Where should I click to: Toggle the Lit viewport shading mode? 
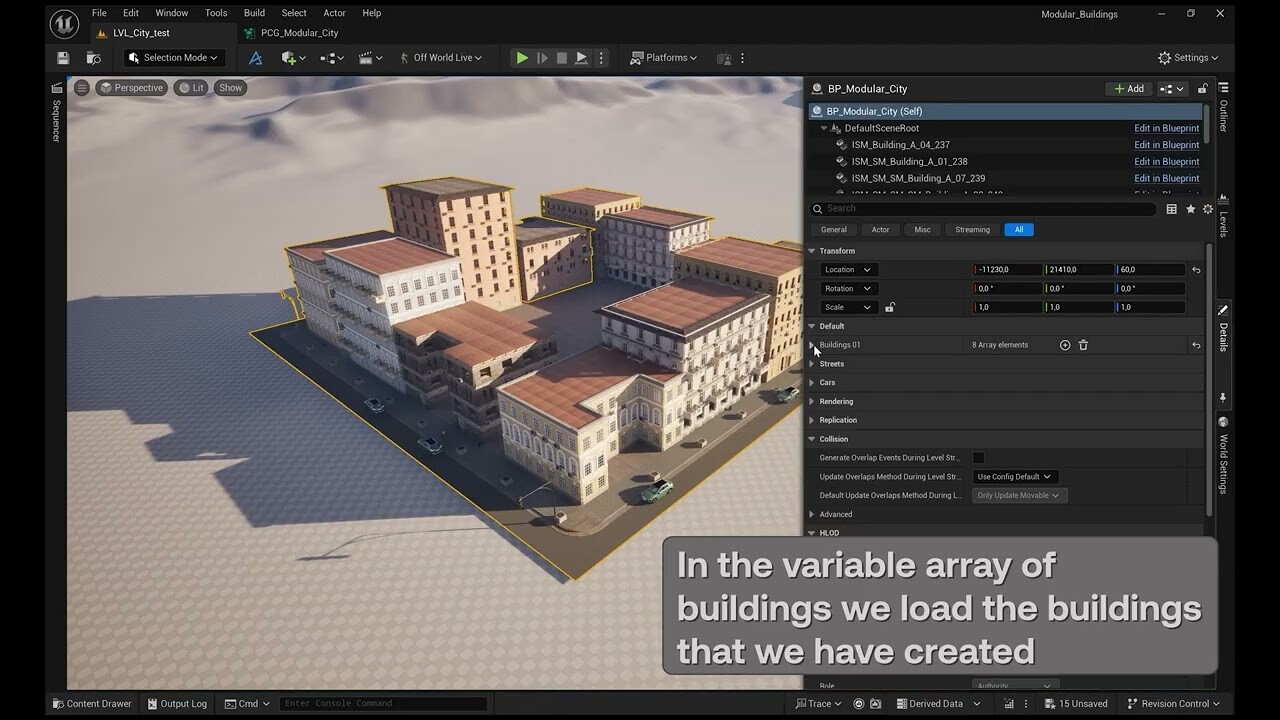(x=190, y=87)
